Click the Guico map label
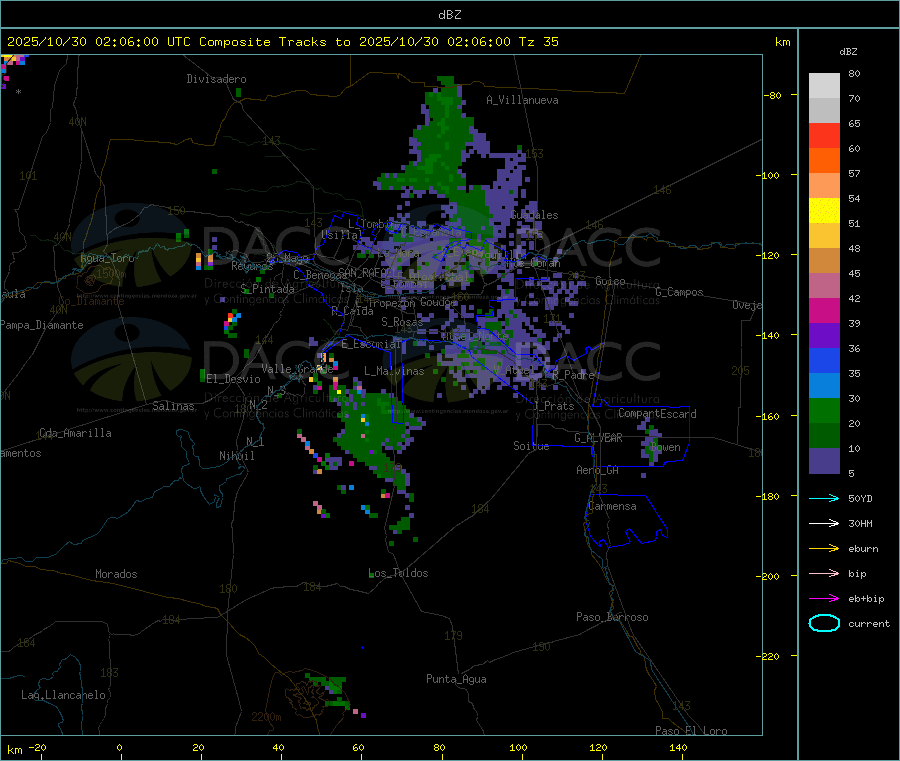 coord(610,281)
